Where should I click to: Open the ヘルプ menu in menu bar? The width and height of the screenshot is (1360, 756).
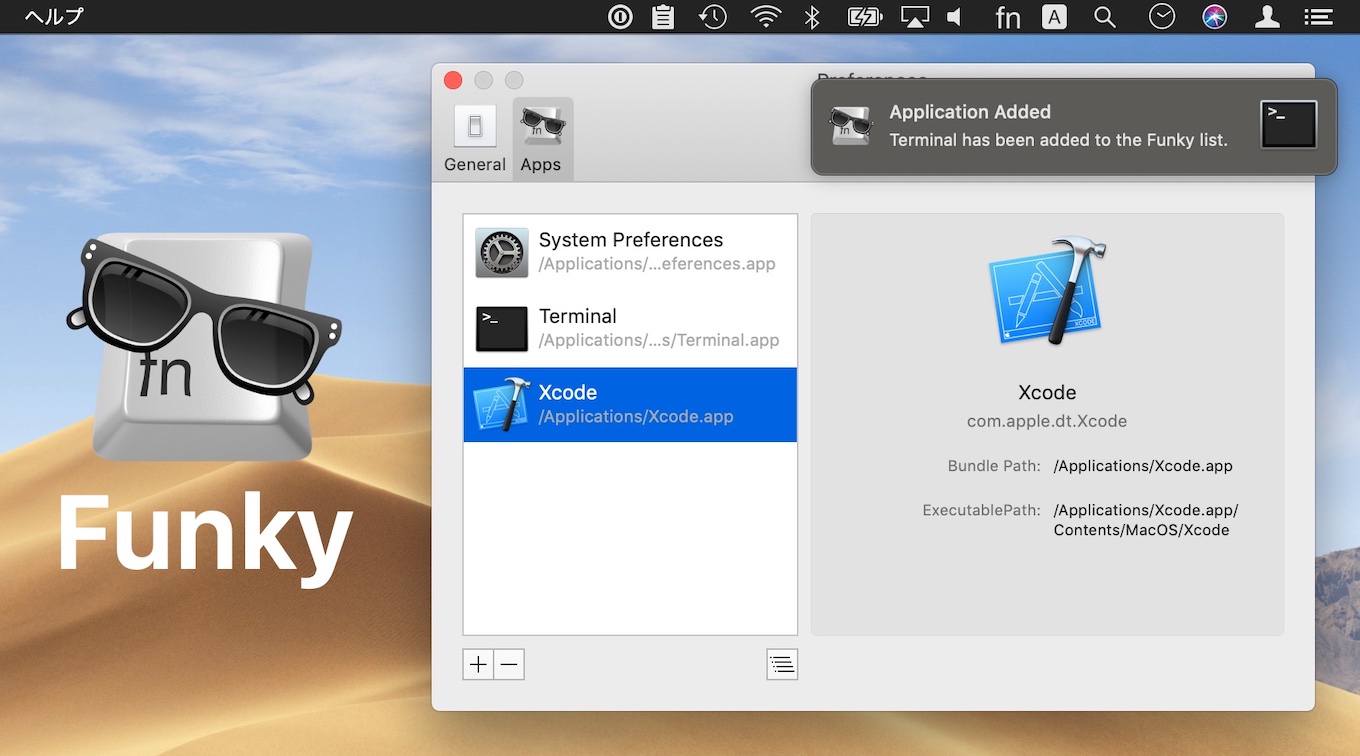coord(54,16)
